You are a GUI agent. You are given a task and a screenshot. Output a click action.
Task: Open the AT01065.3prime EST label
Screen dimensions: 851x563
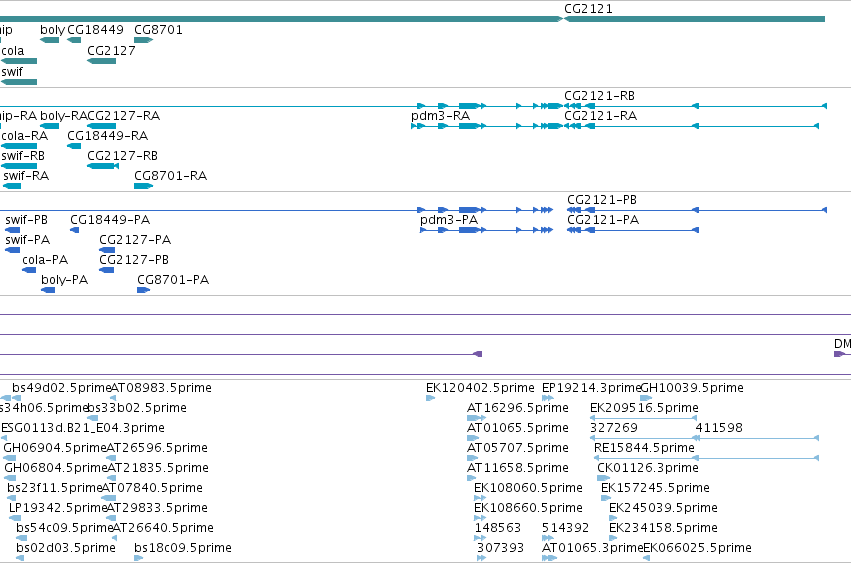(593, 548)
